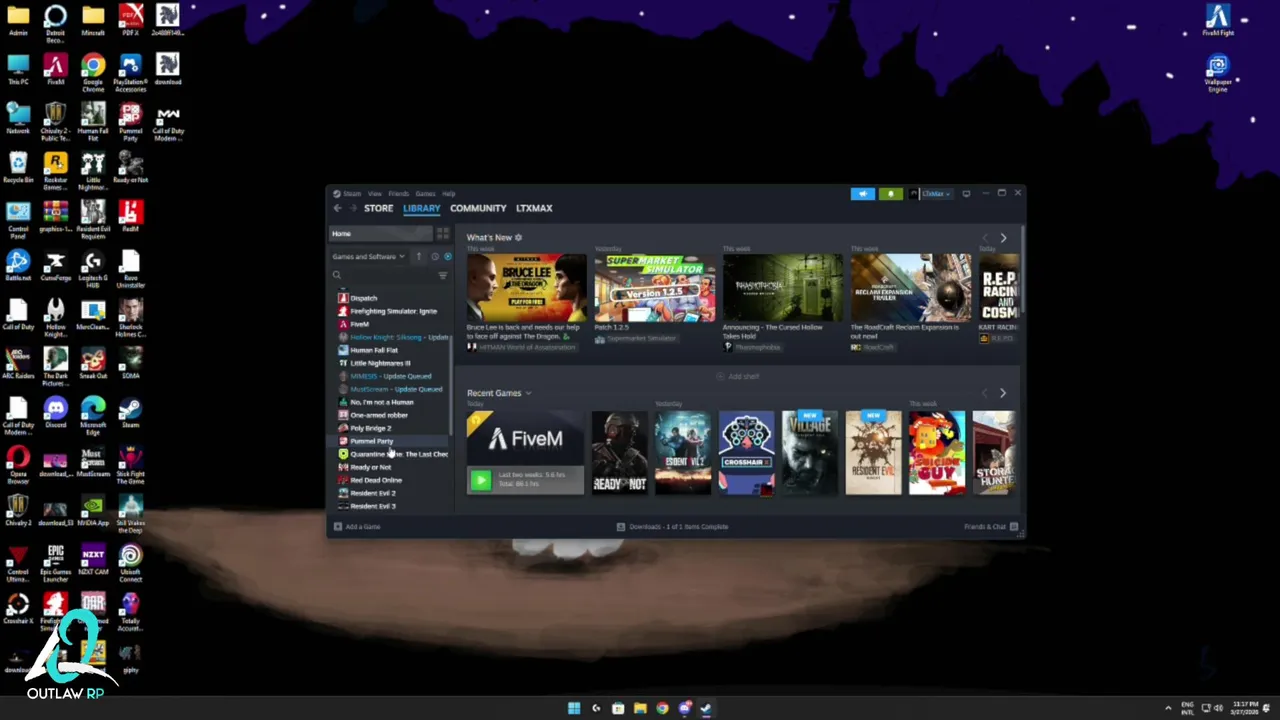Open Discord desktop shortcut
This screenshot has width=1280, height=720.
pyautogui.click(x=55, y=412)
